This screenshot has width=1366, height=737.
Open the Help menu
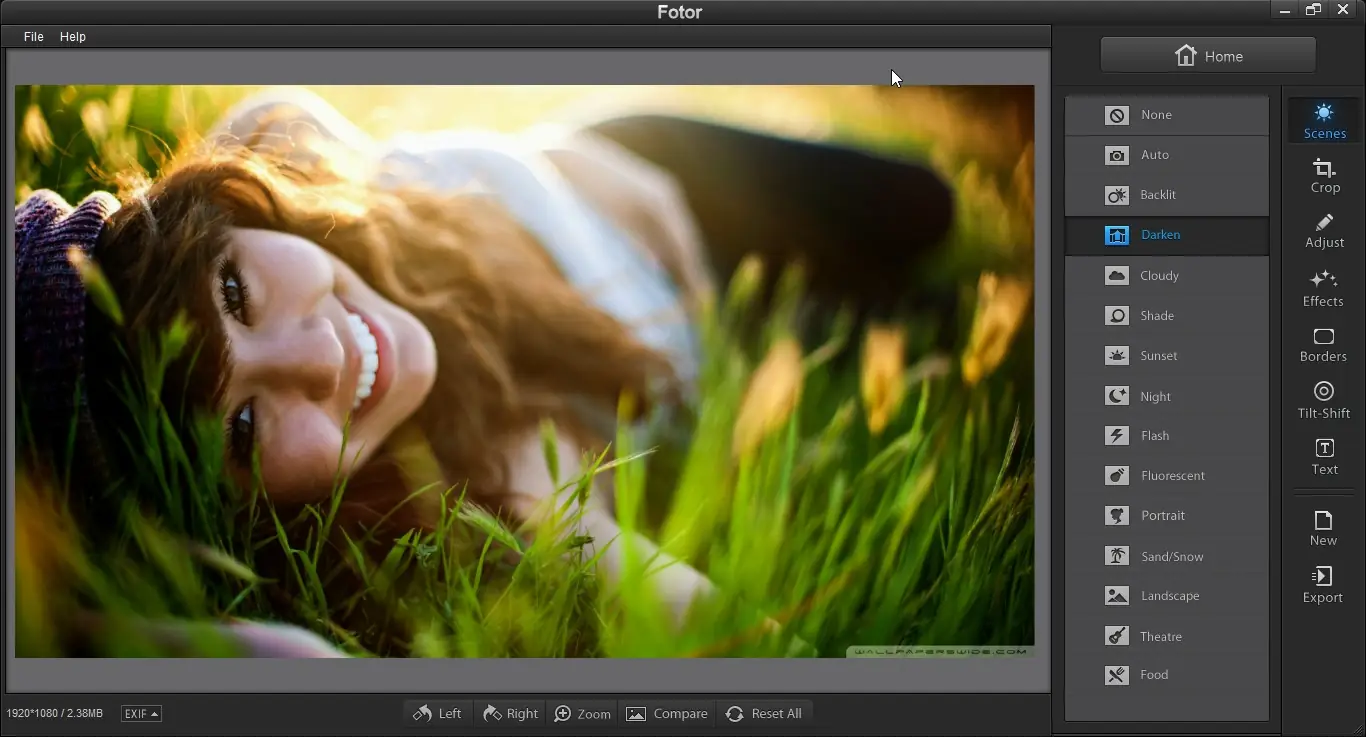coord(73,36)
